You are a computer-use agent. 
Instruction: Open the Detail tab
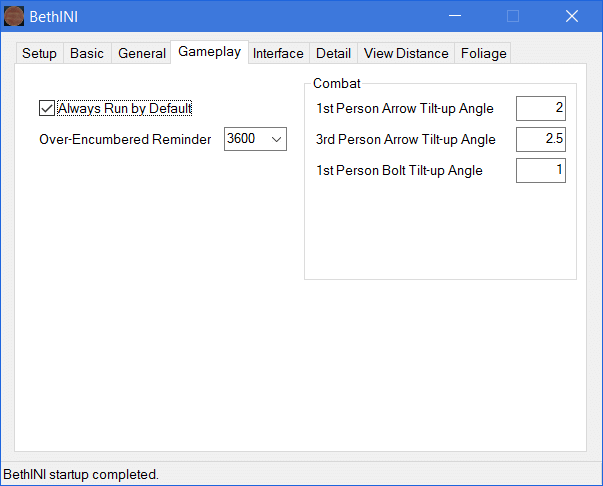click(x=333, y=54)
